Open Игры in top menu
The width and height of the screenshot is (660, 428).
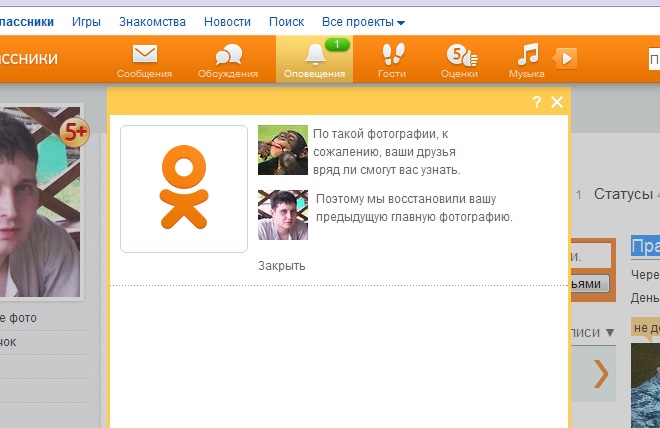pos(86,21)
